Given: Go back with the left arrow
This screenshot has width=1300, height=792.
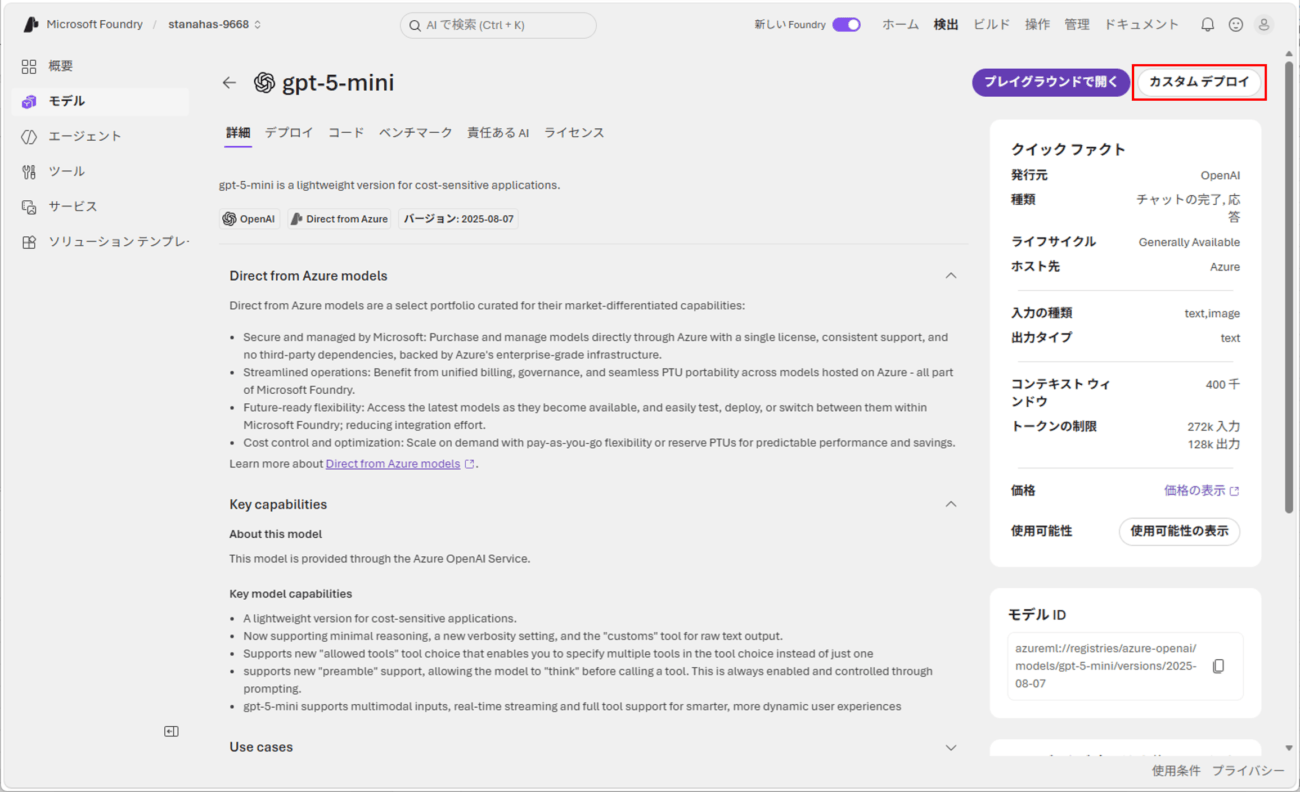Looking at the screenshot, I should [229, 83].
